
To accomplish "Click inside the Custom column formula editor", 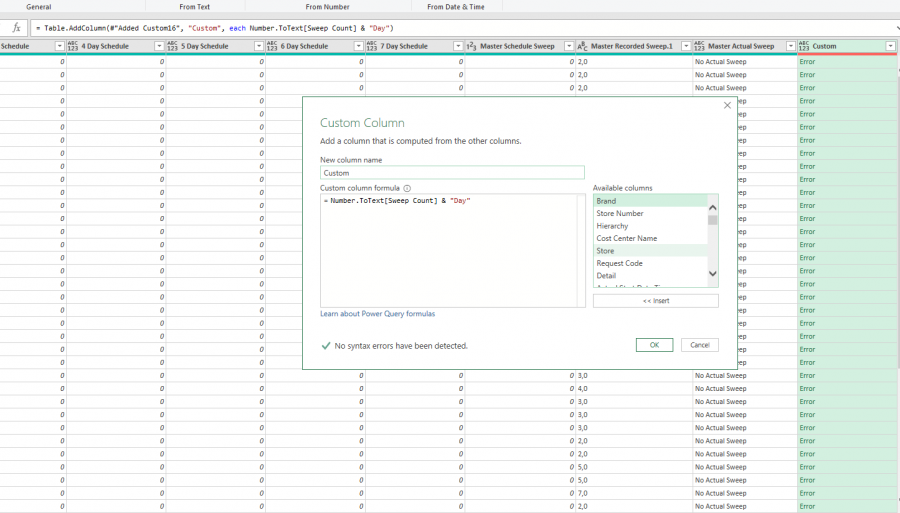I will [452, 250].
